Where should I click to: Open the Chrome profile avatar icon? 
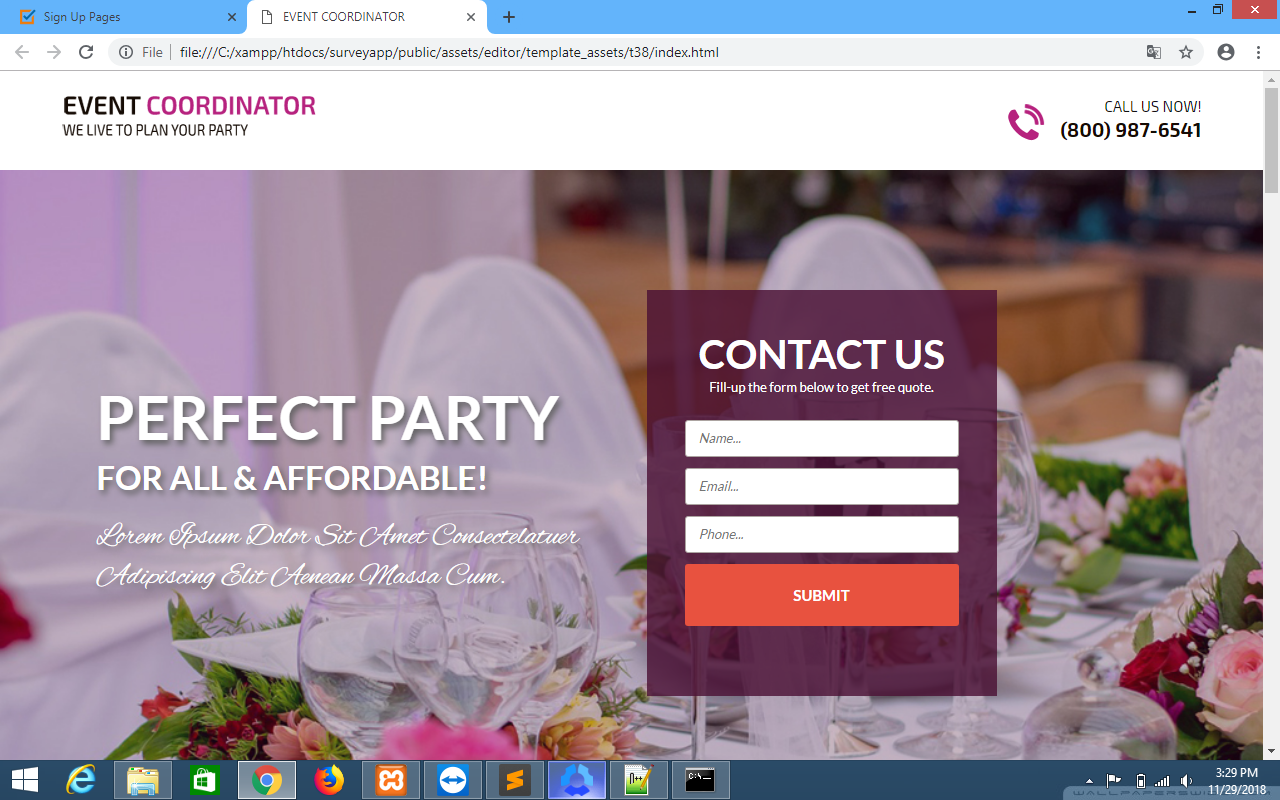click(1226, 52)
